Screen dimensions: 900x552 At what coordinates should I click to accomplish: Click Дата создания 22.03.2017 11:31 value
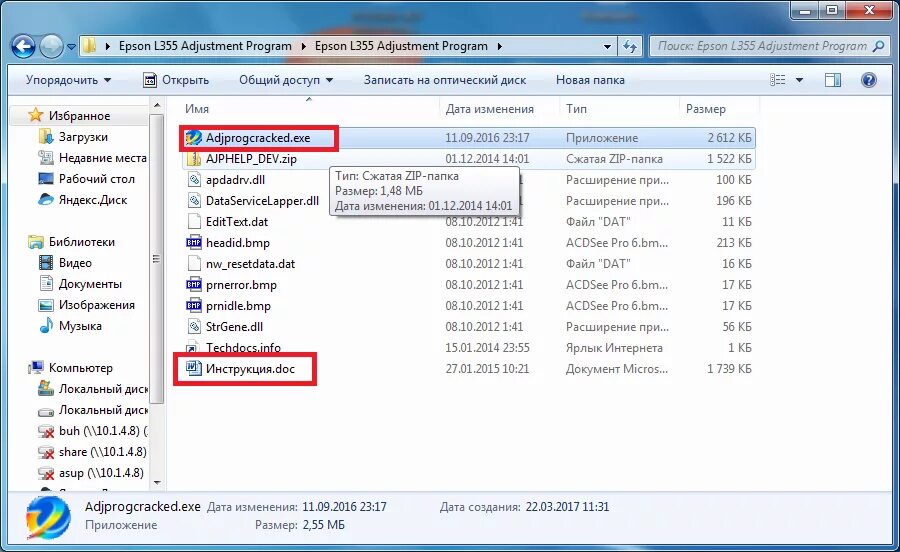pos(567,507)
